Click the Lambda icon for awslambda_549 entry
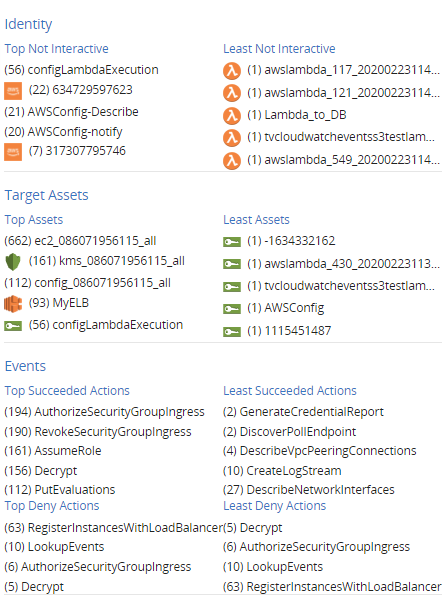 point(232,161)
